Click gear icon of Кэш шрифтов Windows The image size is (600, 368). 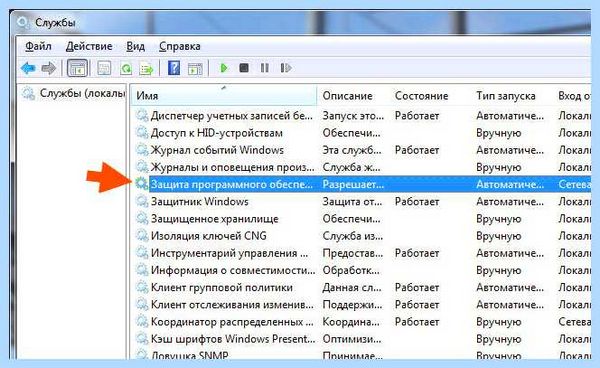pos(142,339)
